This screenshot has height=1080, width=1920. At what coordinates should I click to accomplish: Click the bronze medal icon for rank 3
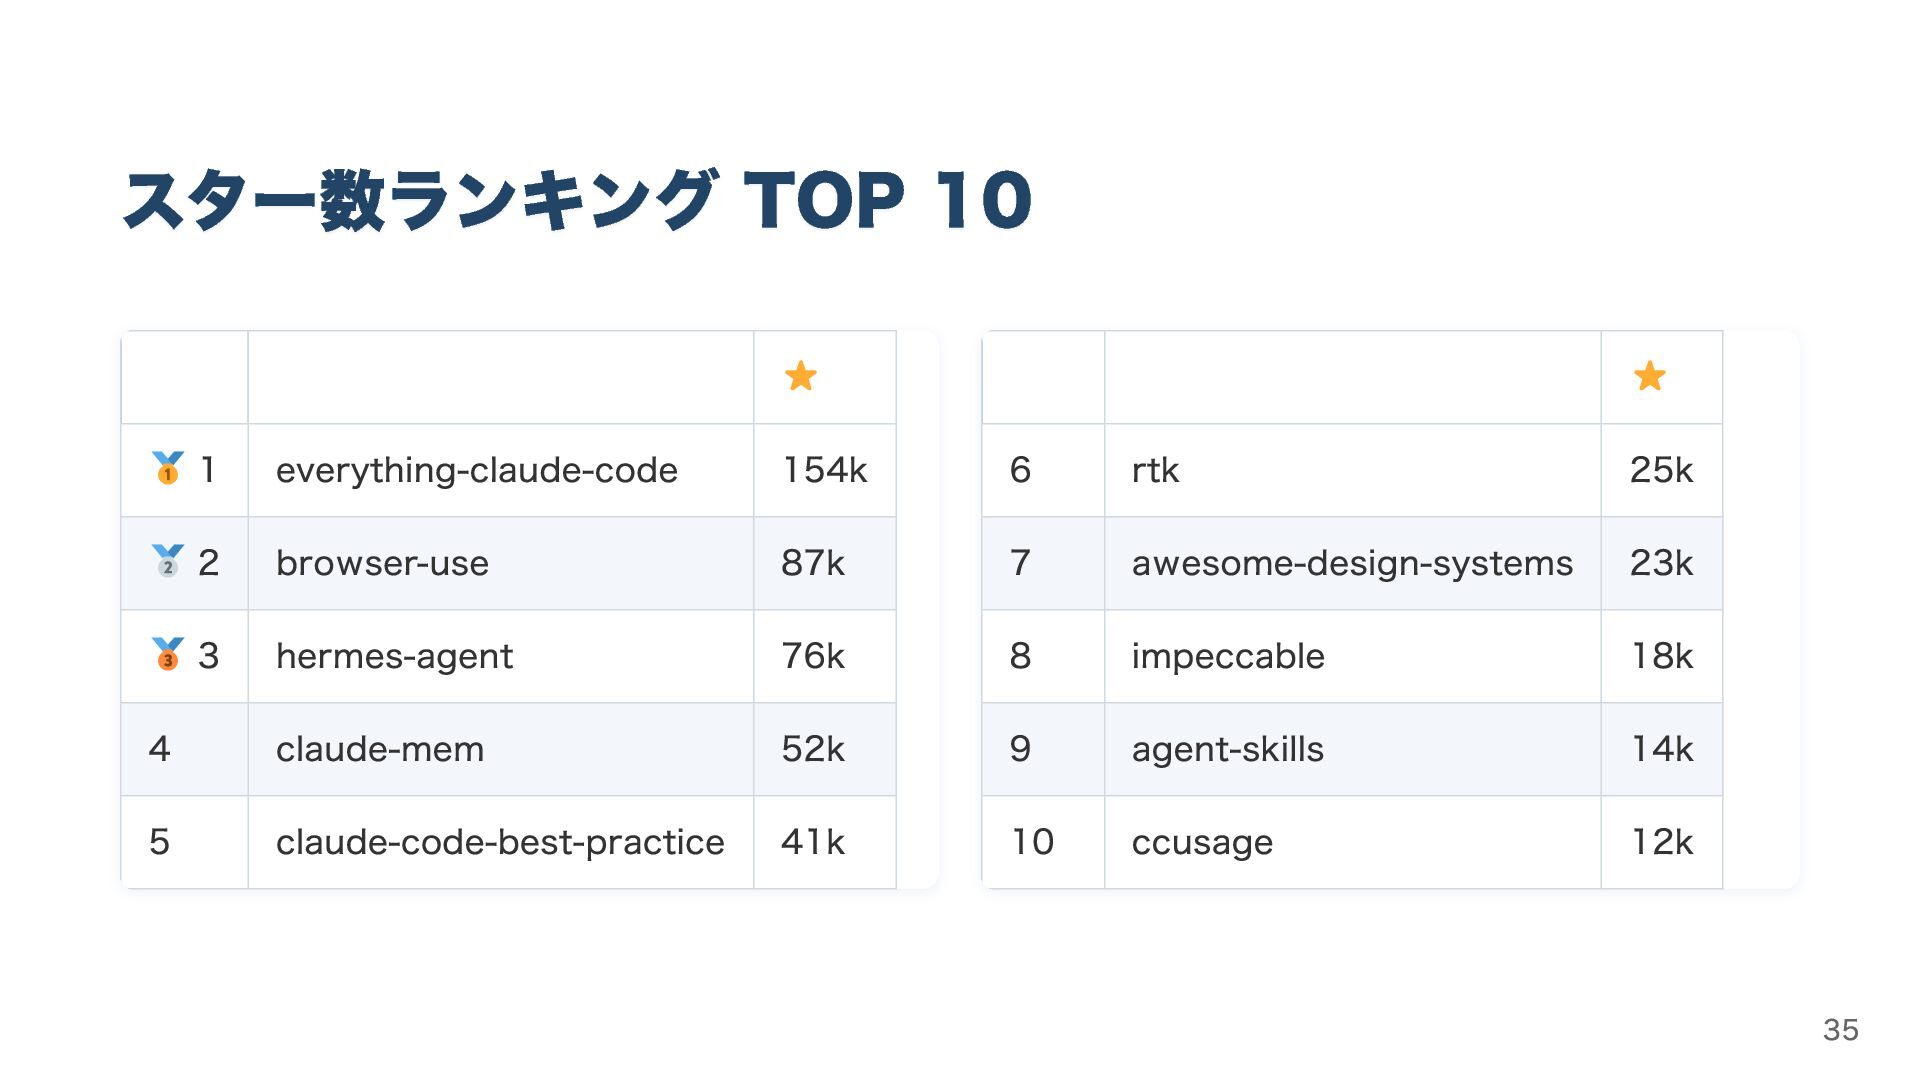pos(168,654)
